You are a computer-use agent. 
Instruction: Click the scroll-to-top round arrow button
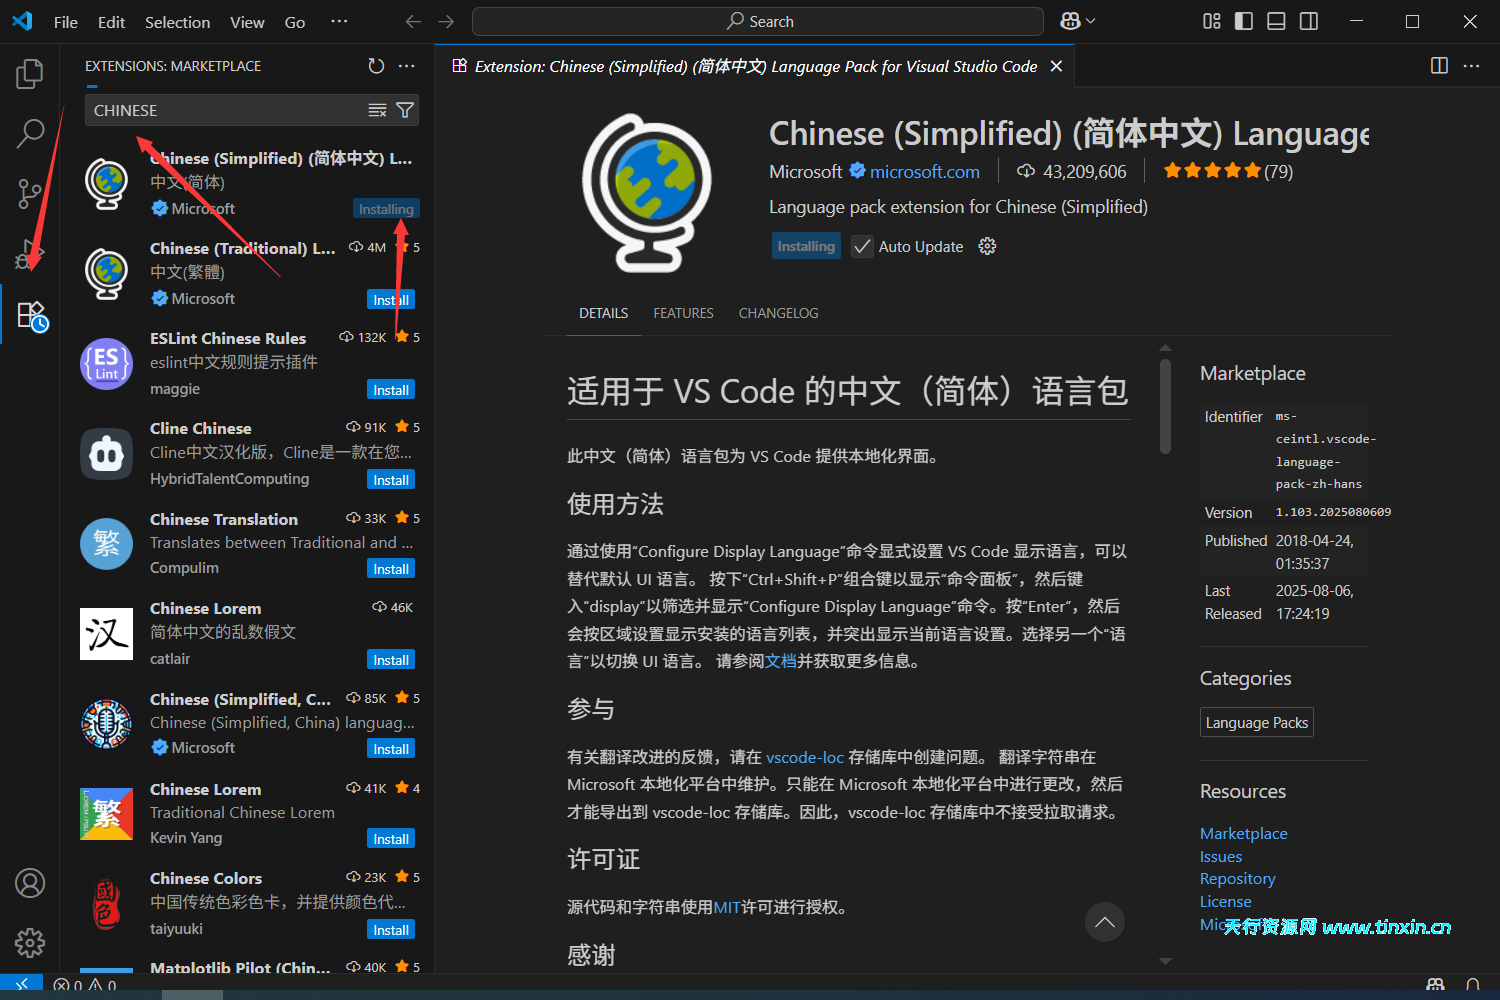(x=1105, y=922)
